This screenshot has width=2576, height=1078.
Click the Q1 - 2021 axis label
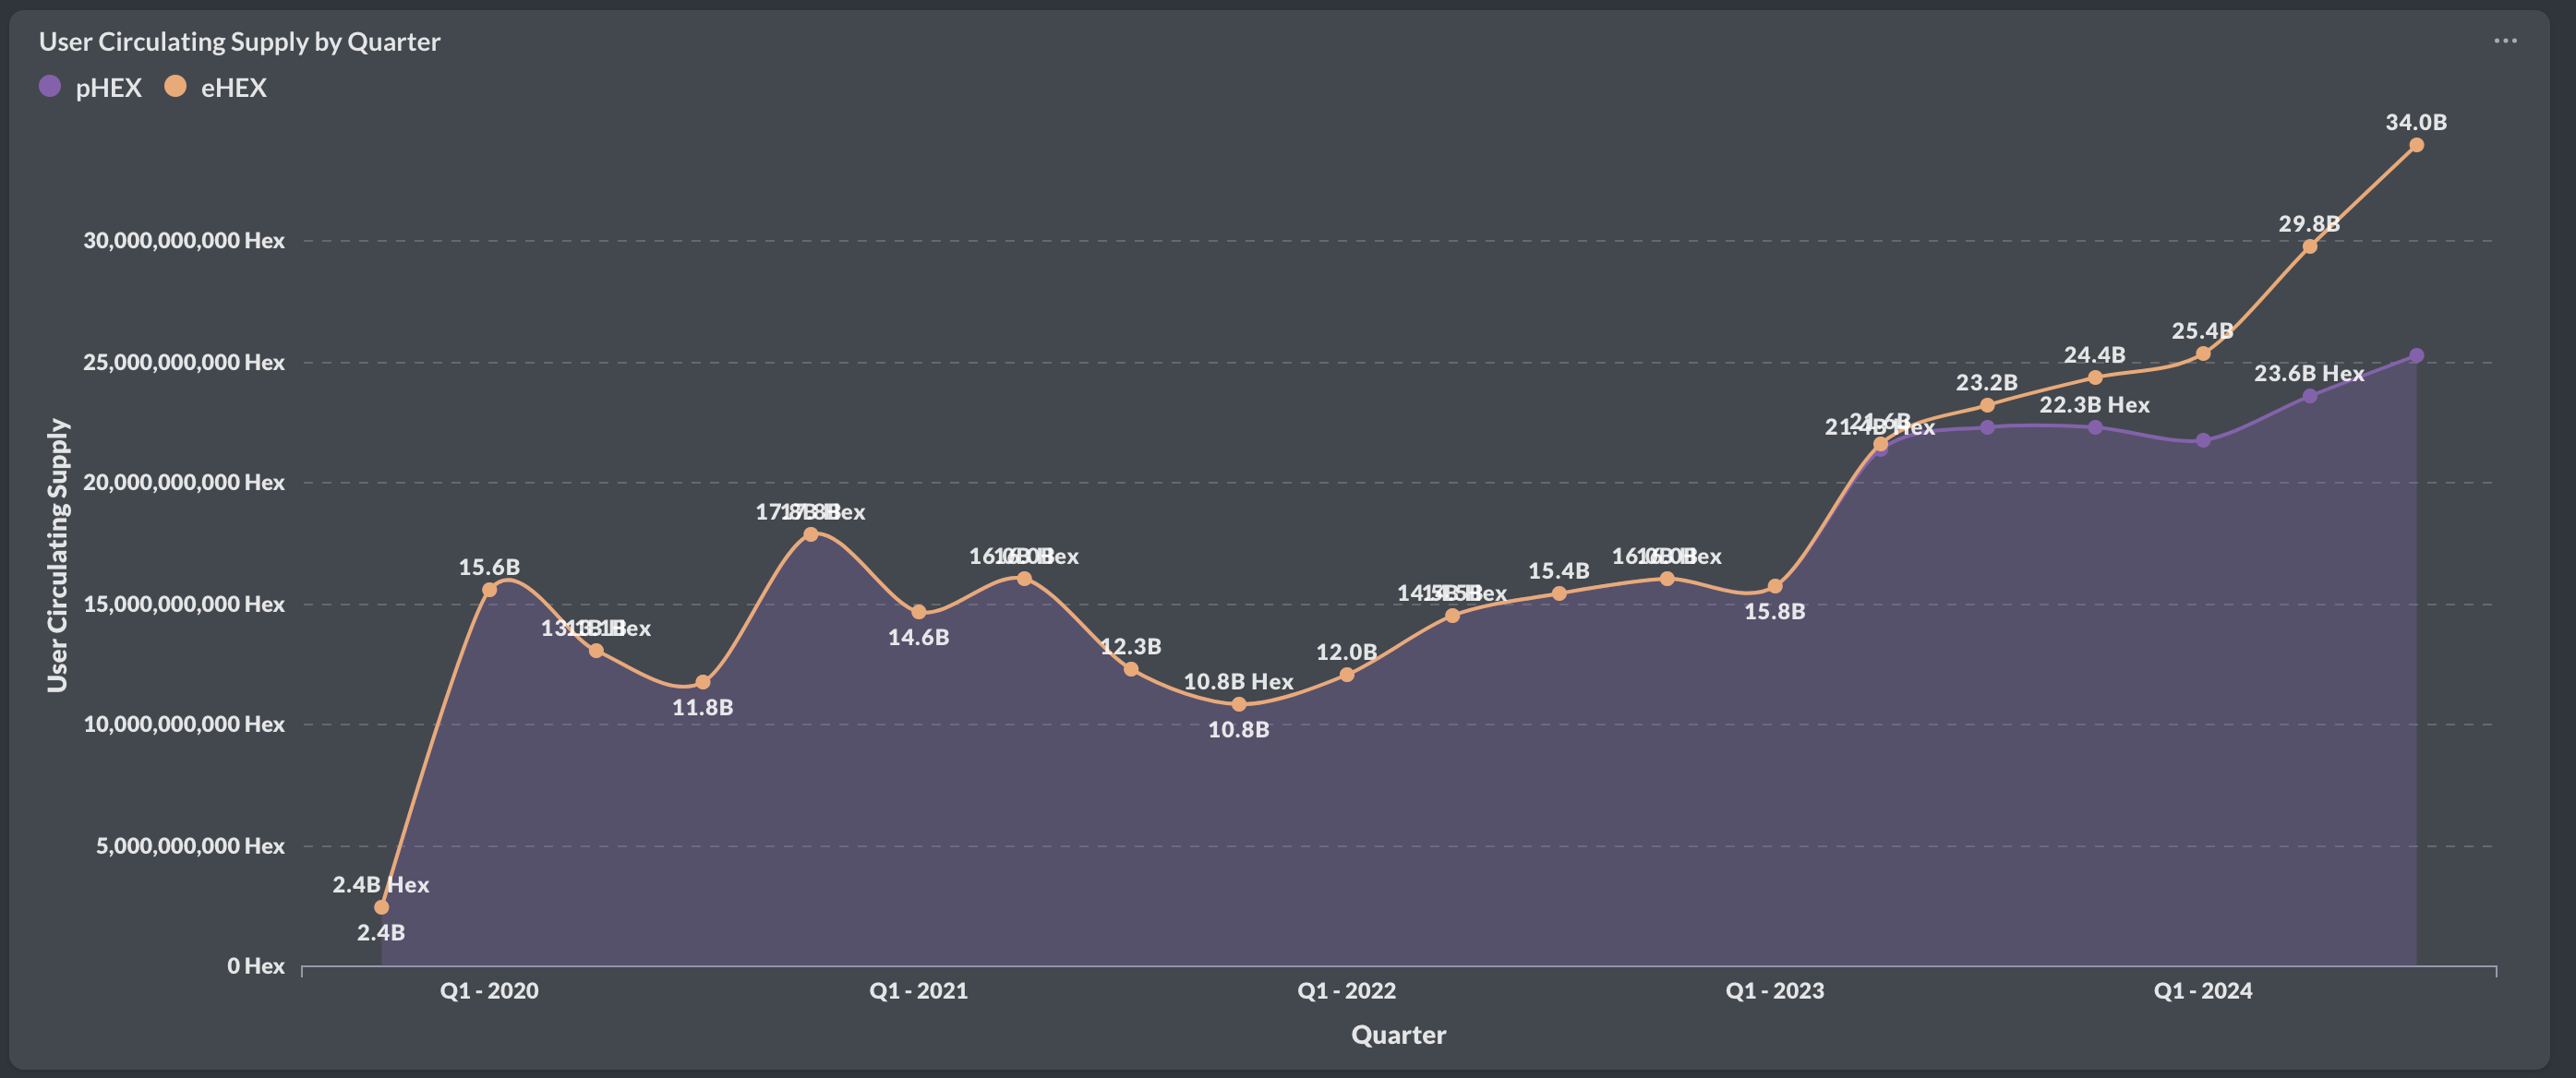918,991
